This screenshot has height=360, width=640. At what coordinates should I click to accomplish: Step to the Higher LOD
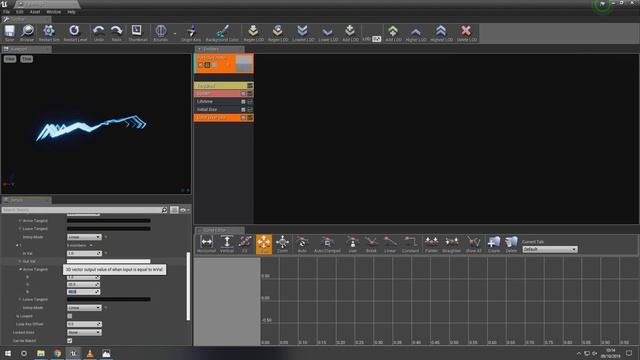coord(416,33)
